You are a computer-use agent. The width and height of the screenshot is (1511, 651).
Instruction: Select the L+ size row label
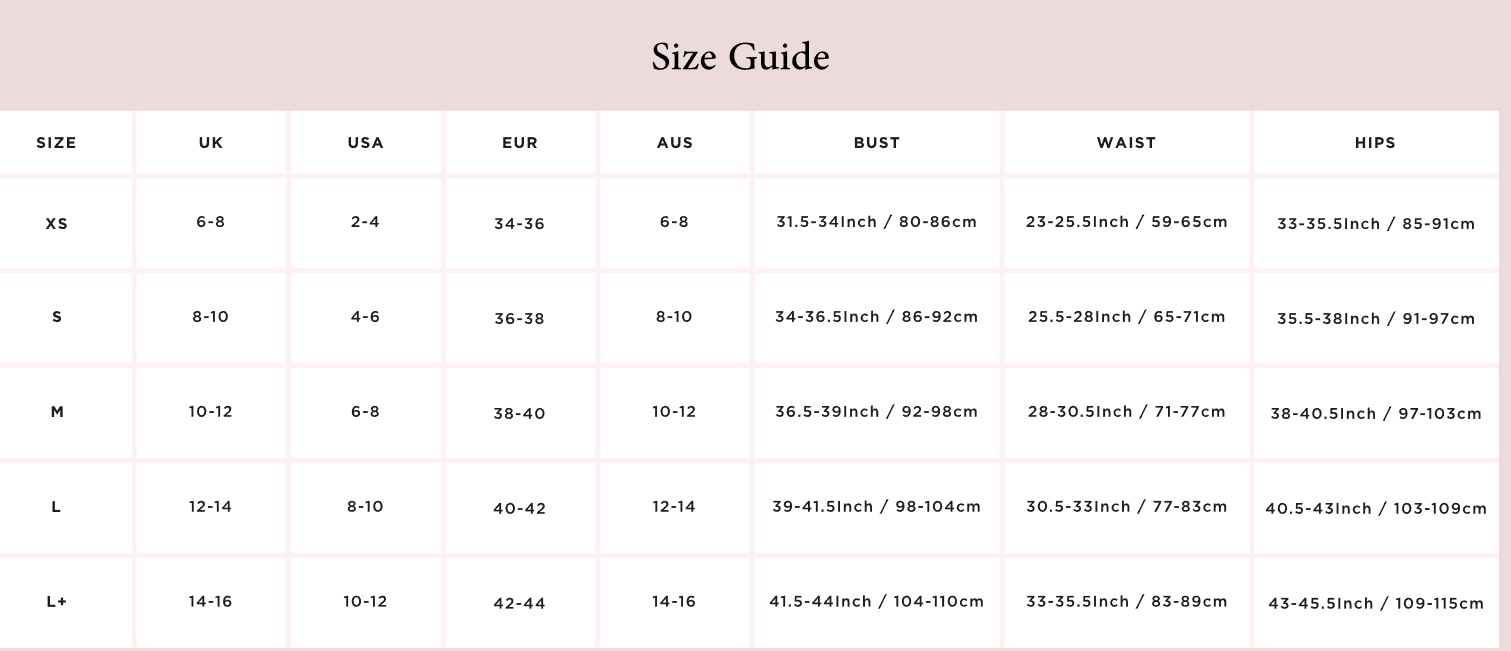[57, 602]
